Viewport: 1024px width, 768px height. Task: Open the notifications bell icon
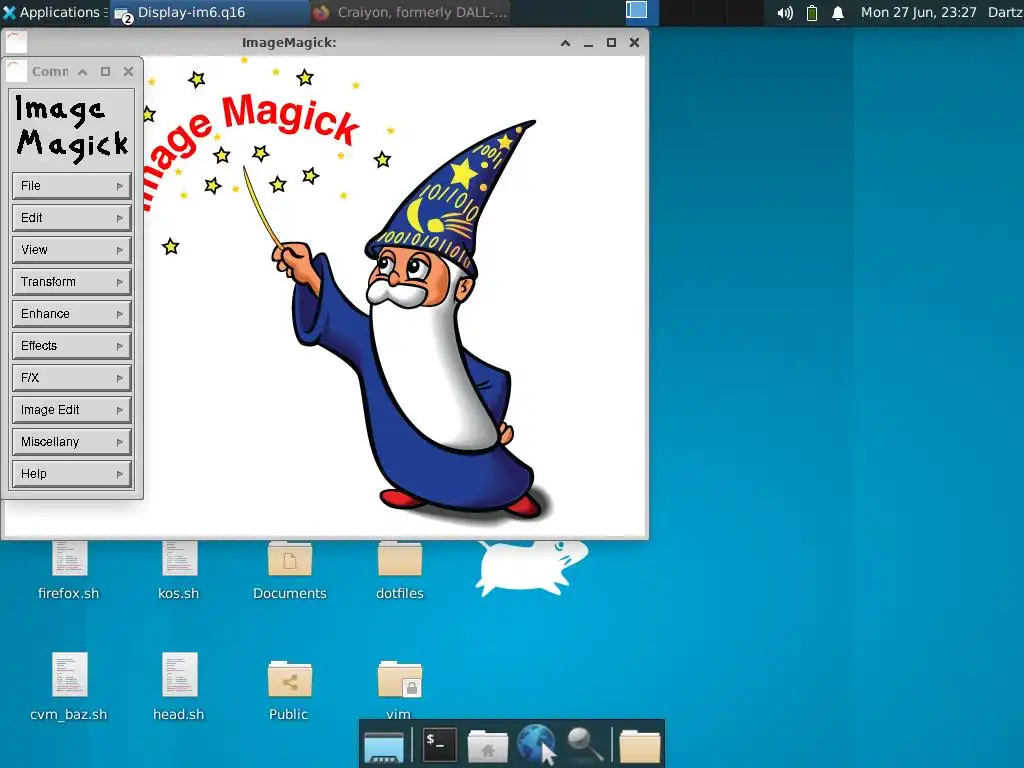tap(838, 12)
